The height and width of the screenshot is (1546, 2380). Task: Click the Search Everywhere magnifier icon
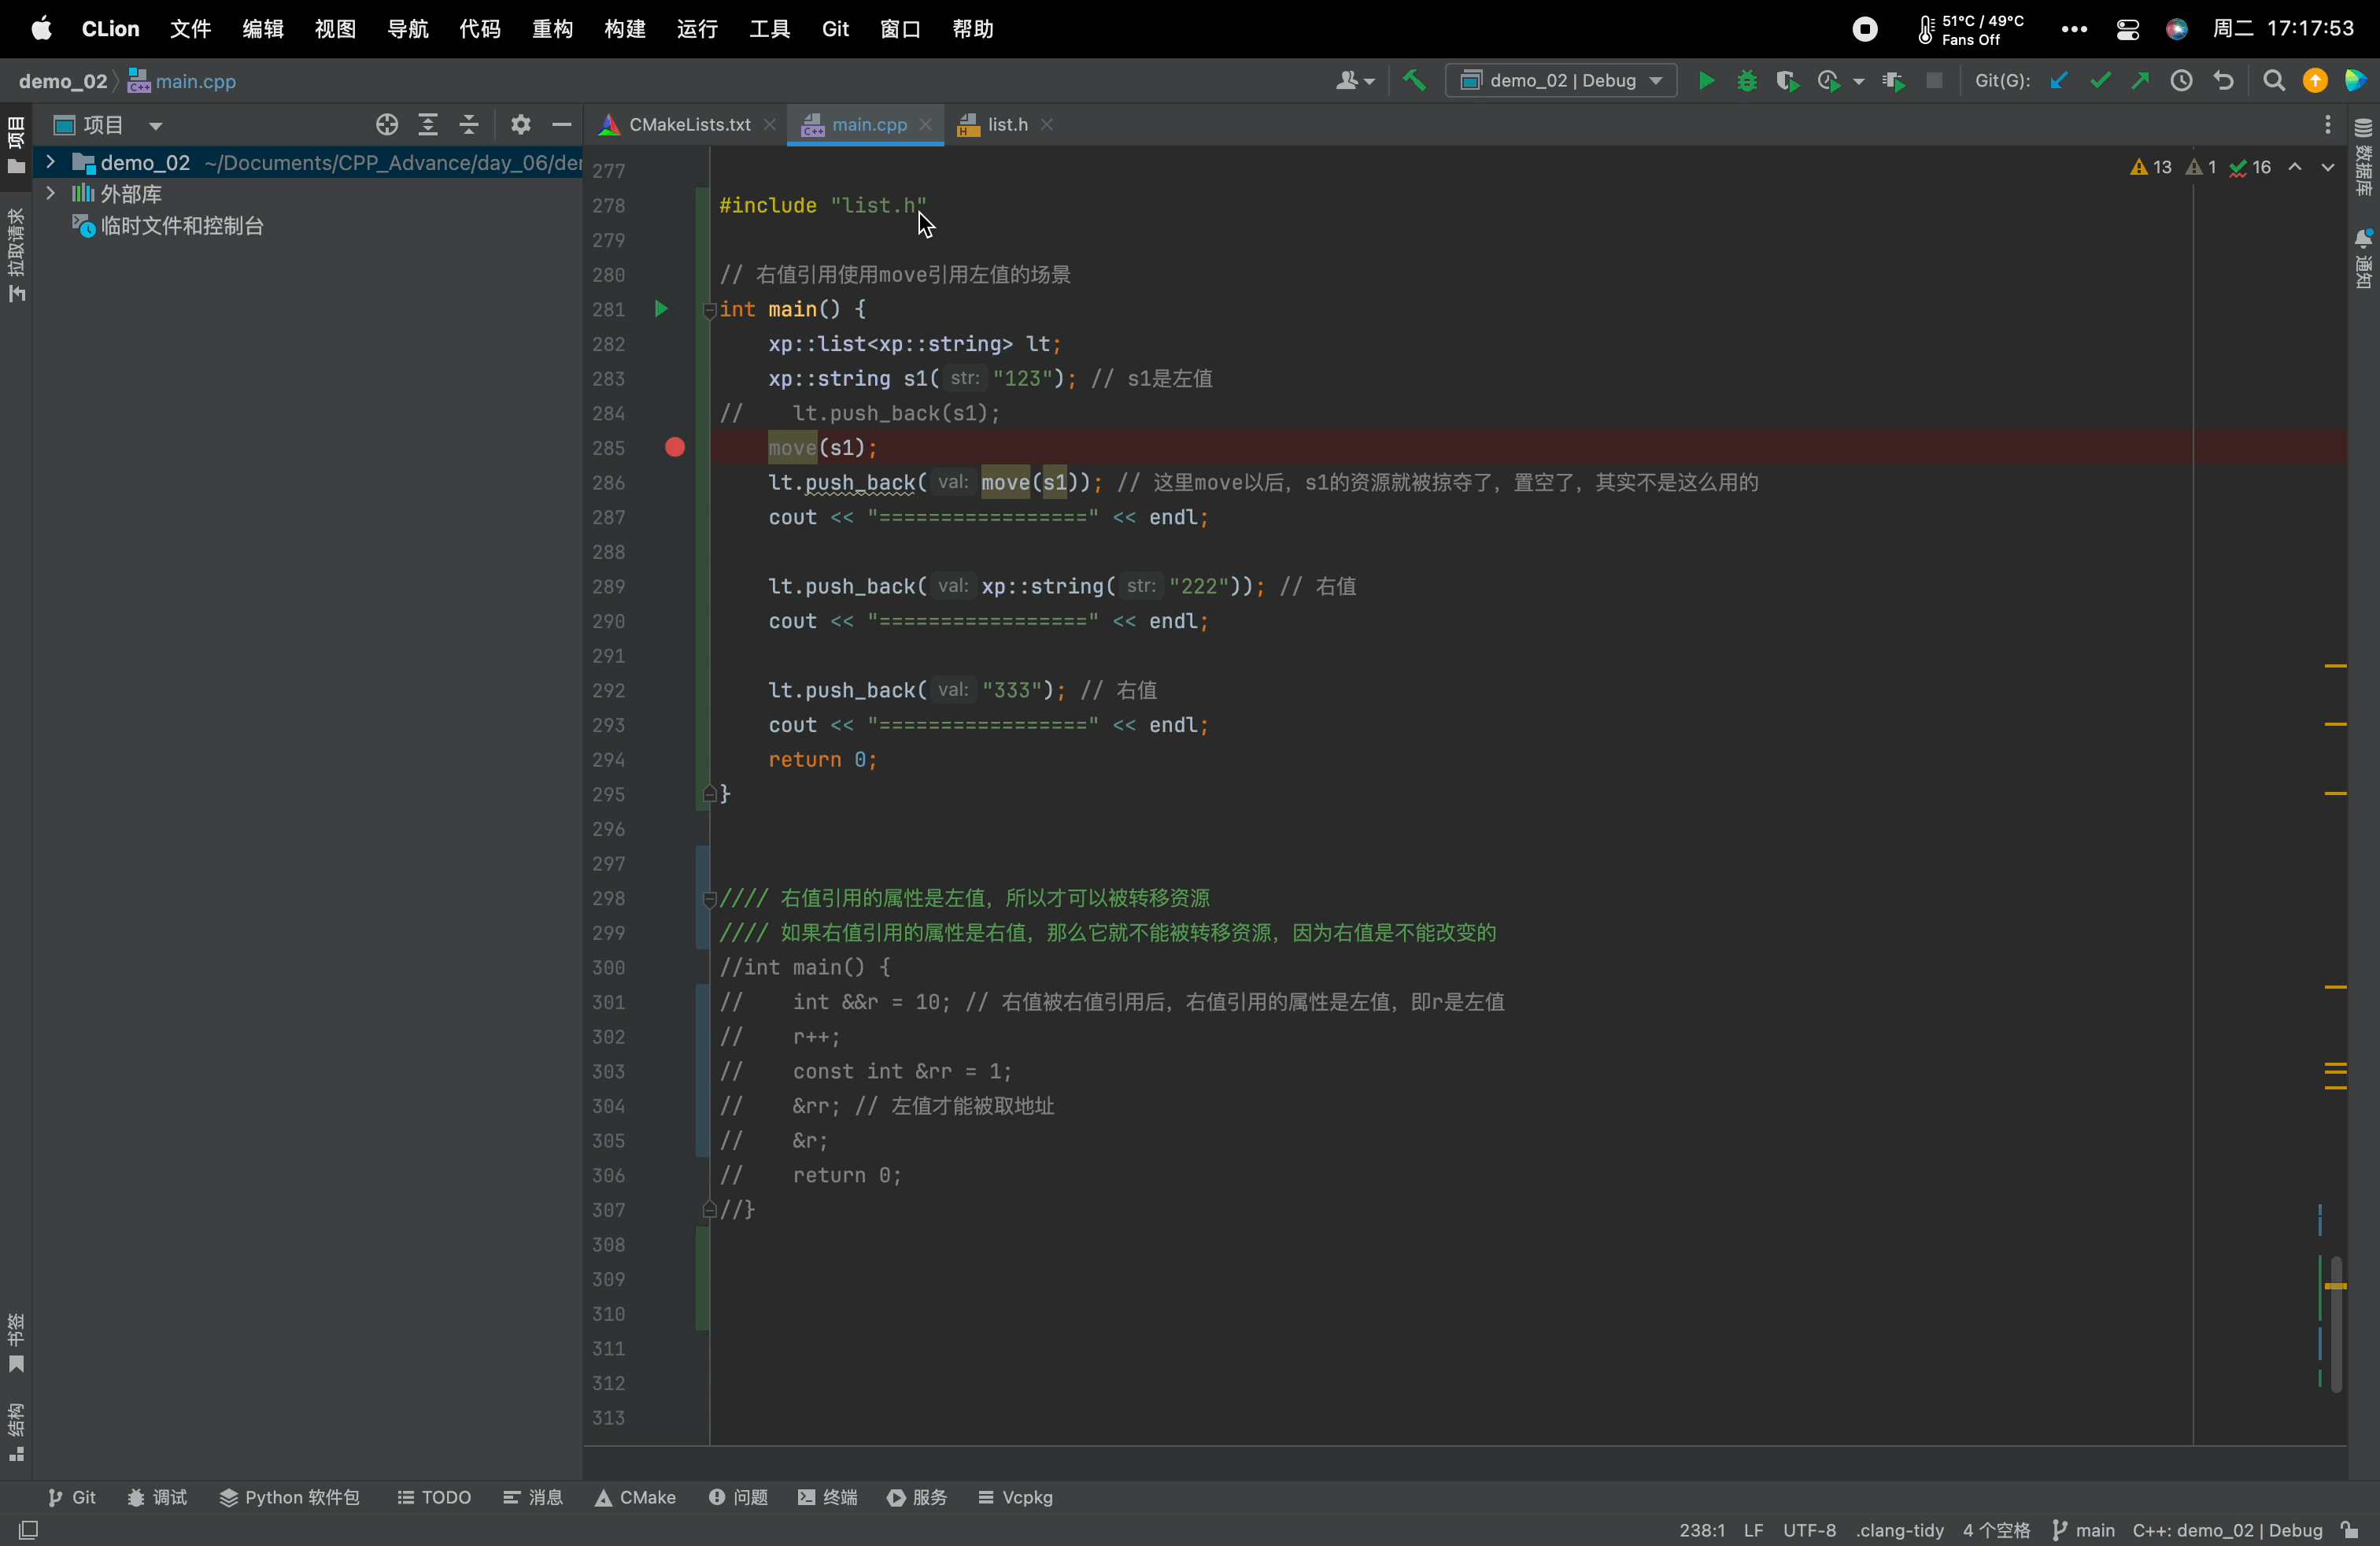point(2273,81)
